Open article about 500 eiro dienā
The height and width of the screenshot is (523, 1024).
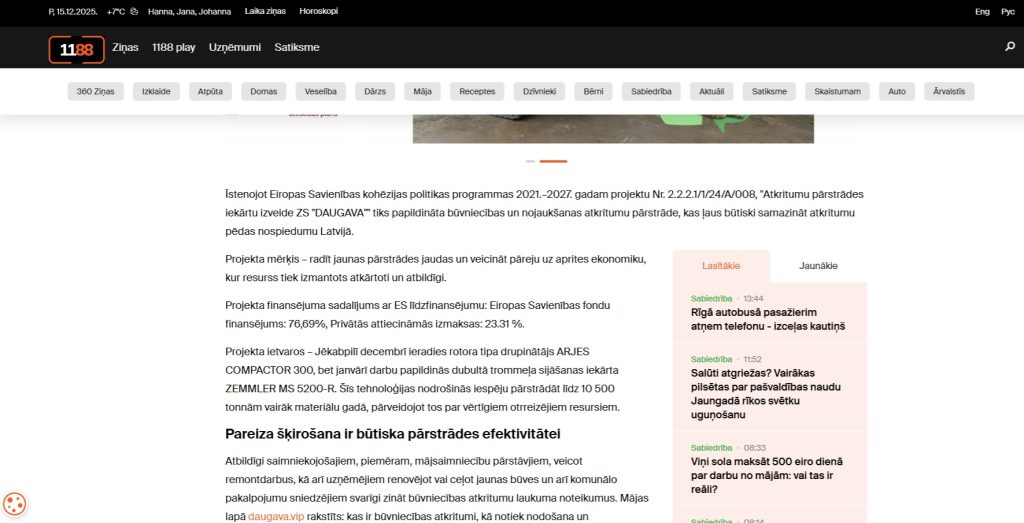pos(767,475)
